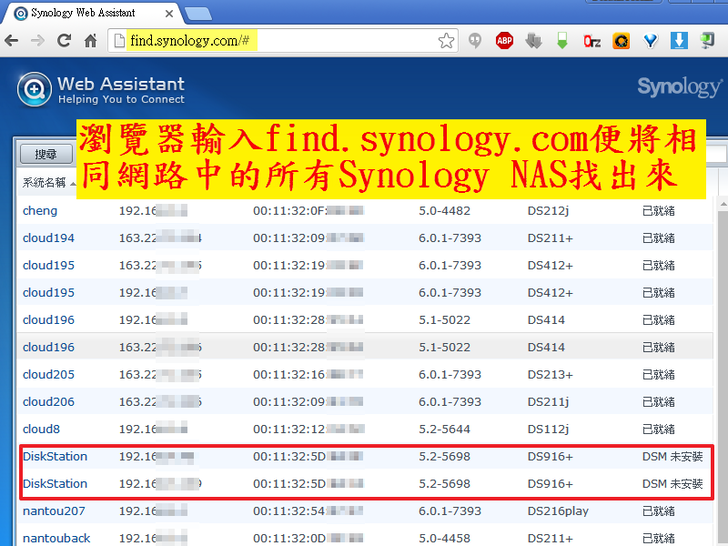Sort by the 系統名稱 column header

click(44, 183)
